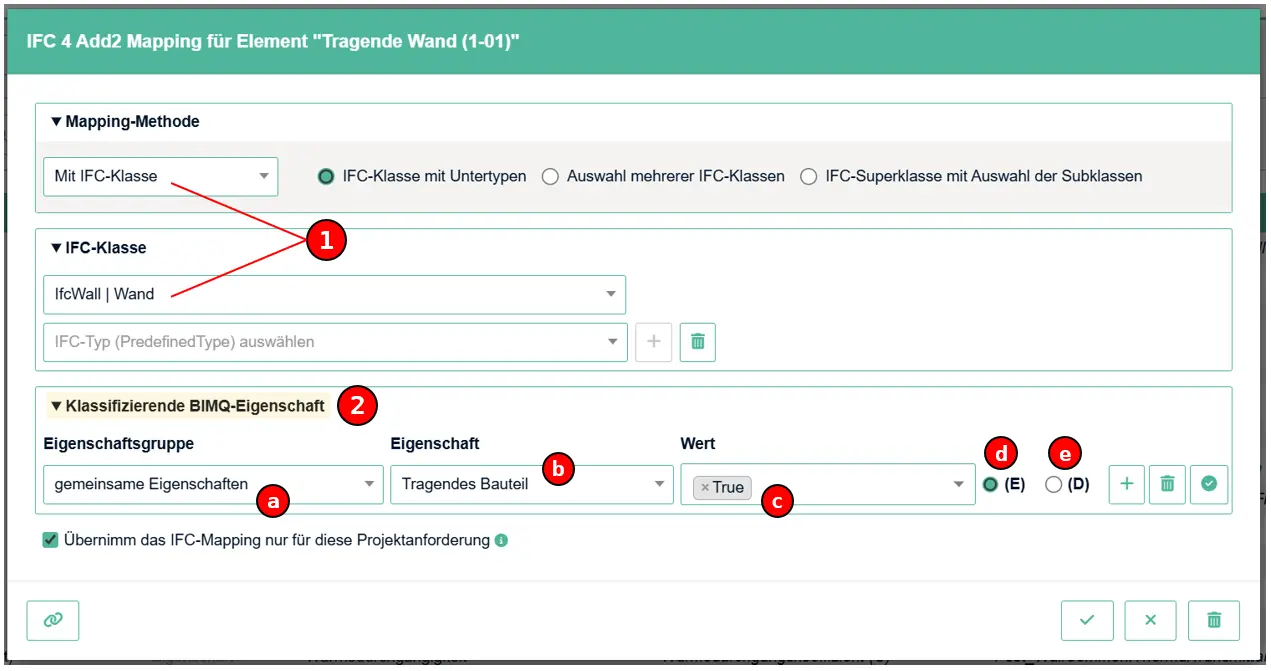The height and width of the screenshot is (671, 1271).
Task: Add a new BIMQ property row
Action: coord(1127,484)
